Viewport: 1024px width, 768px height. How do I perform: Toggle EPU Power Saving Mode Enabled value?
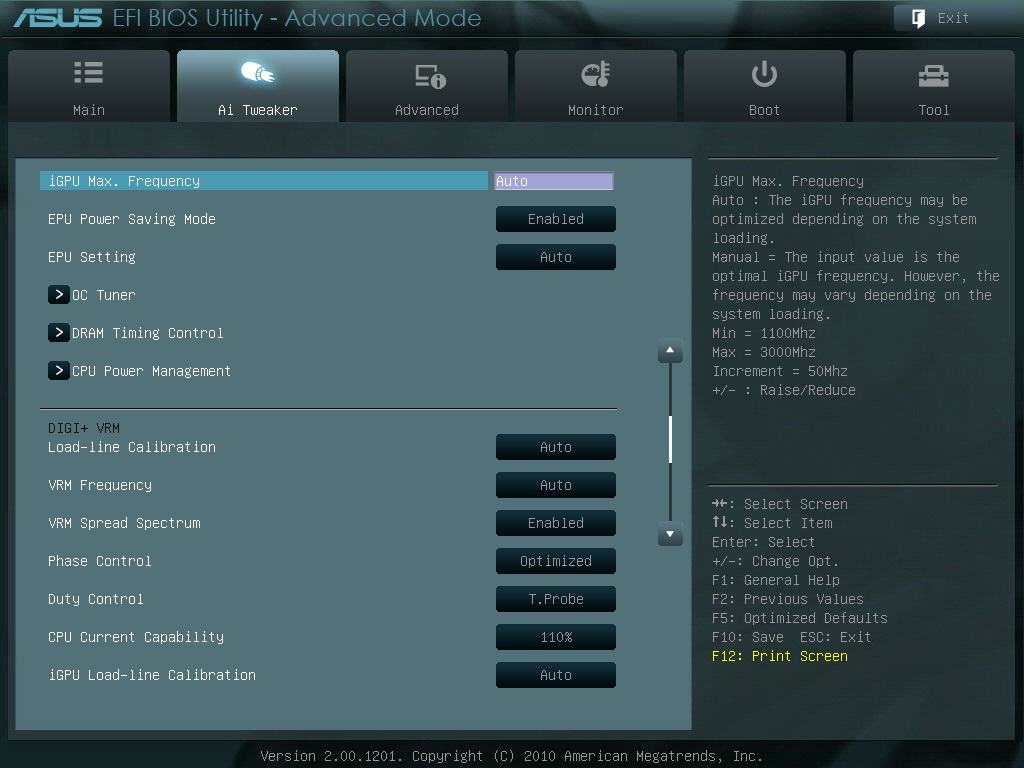tap(556, 219)
